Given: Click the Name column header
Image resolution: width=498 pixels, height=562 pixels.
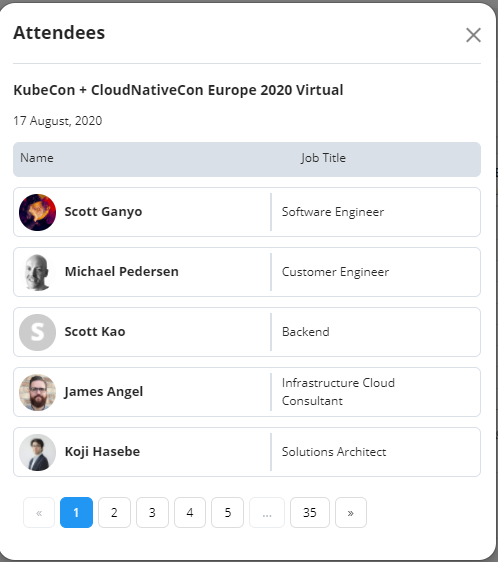Looking at the screenshot, I should click(37, 158).
